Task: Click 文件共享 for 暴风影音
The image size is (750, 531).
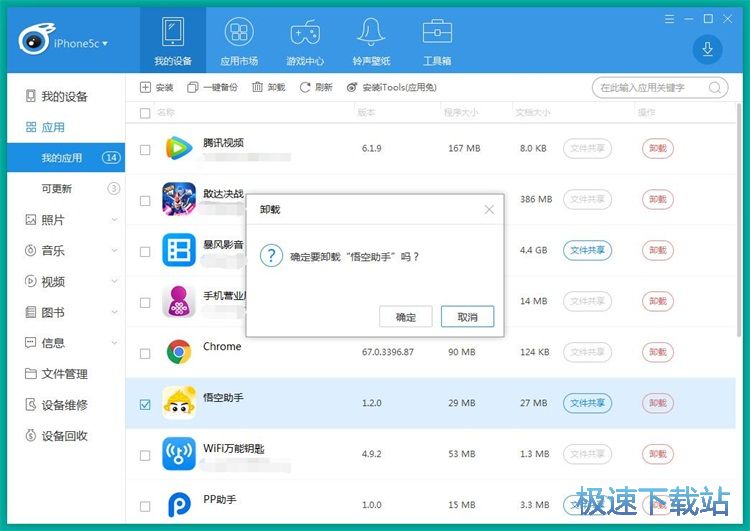Action: tap(587, 250)
